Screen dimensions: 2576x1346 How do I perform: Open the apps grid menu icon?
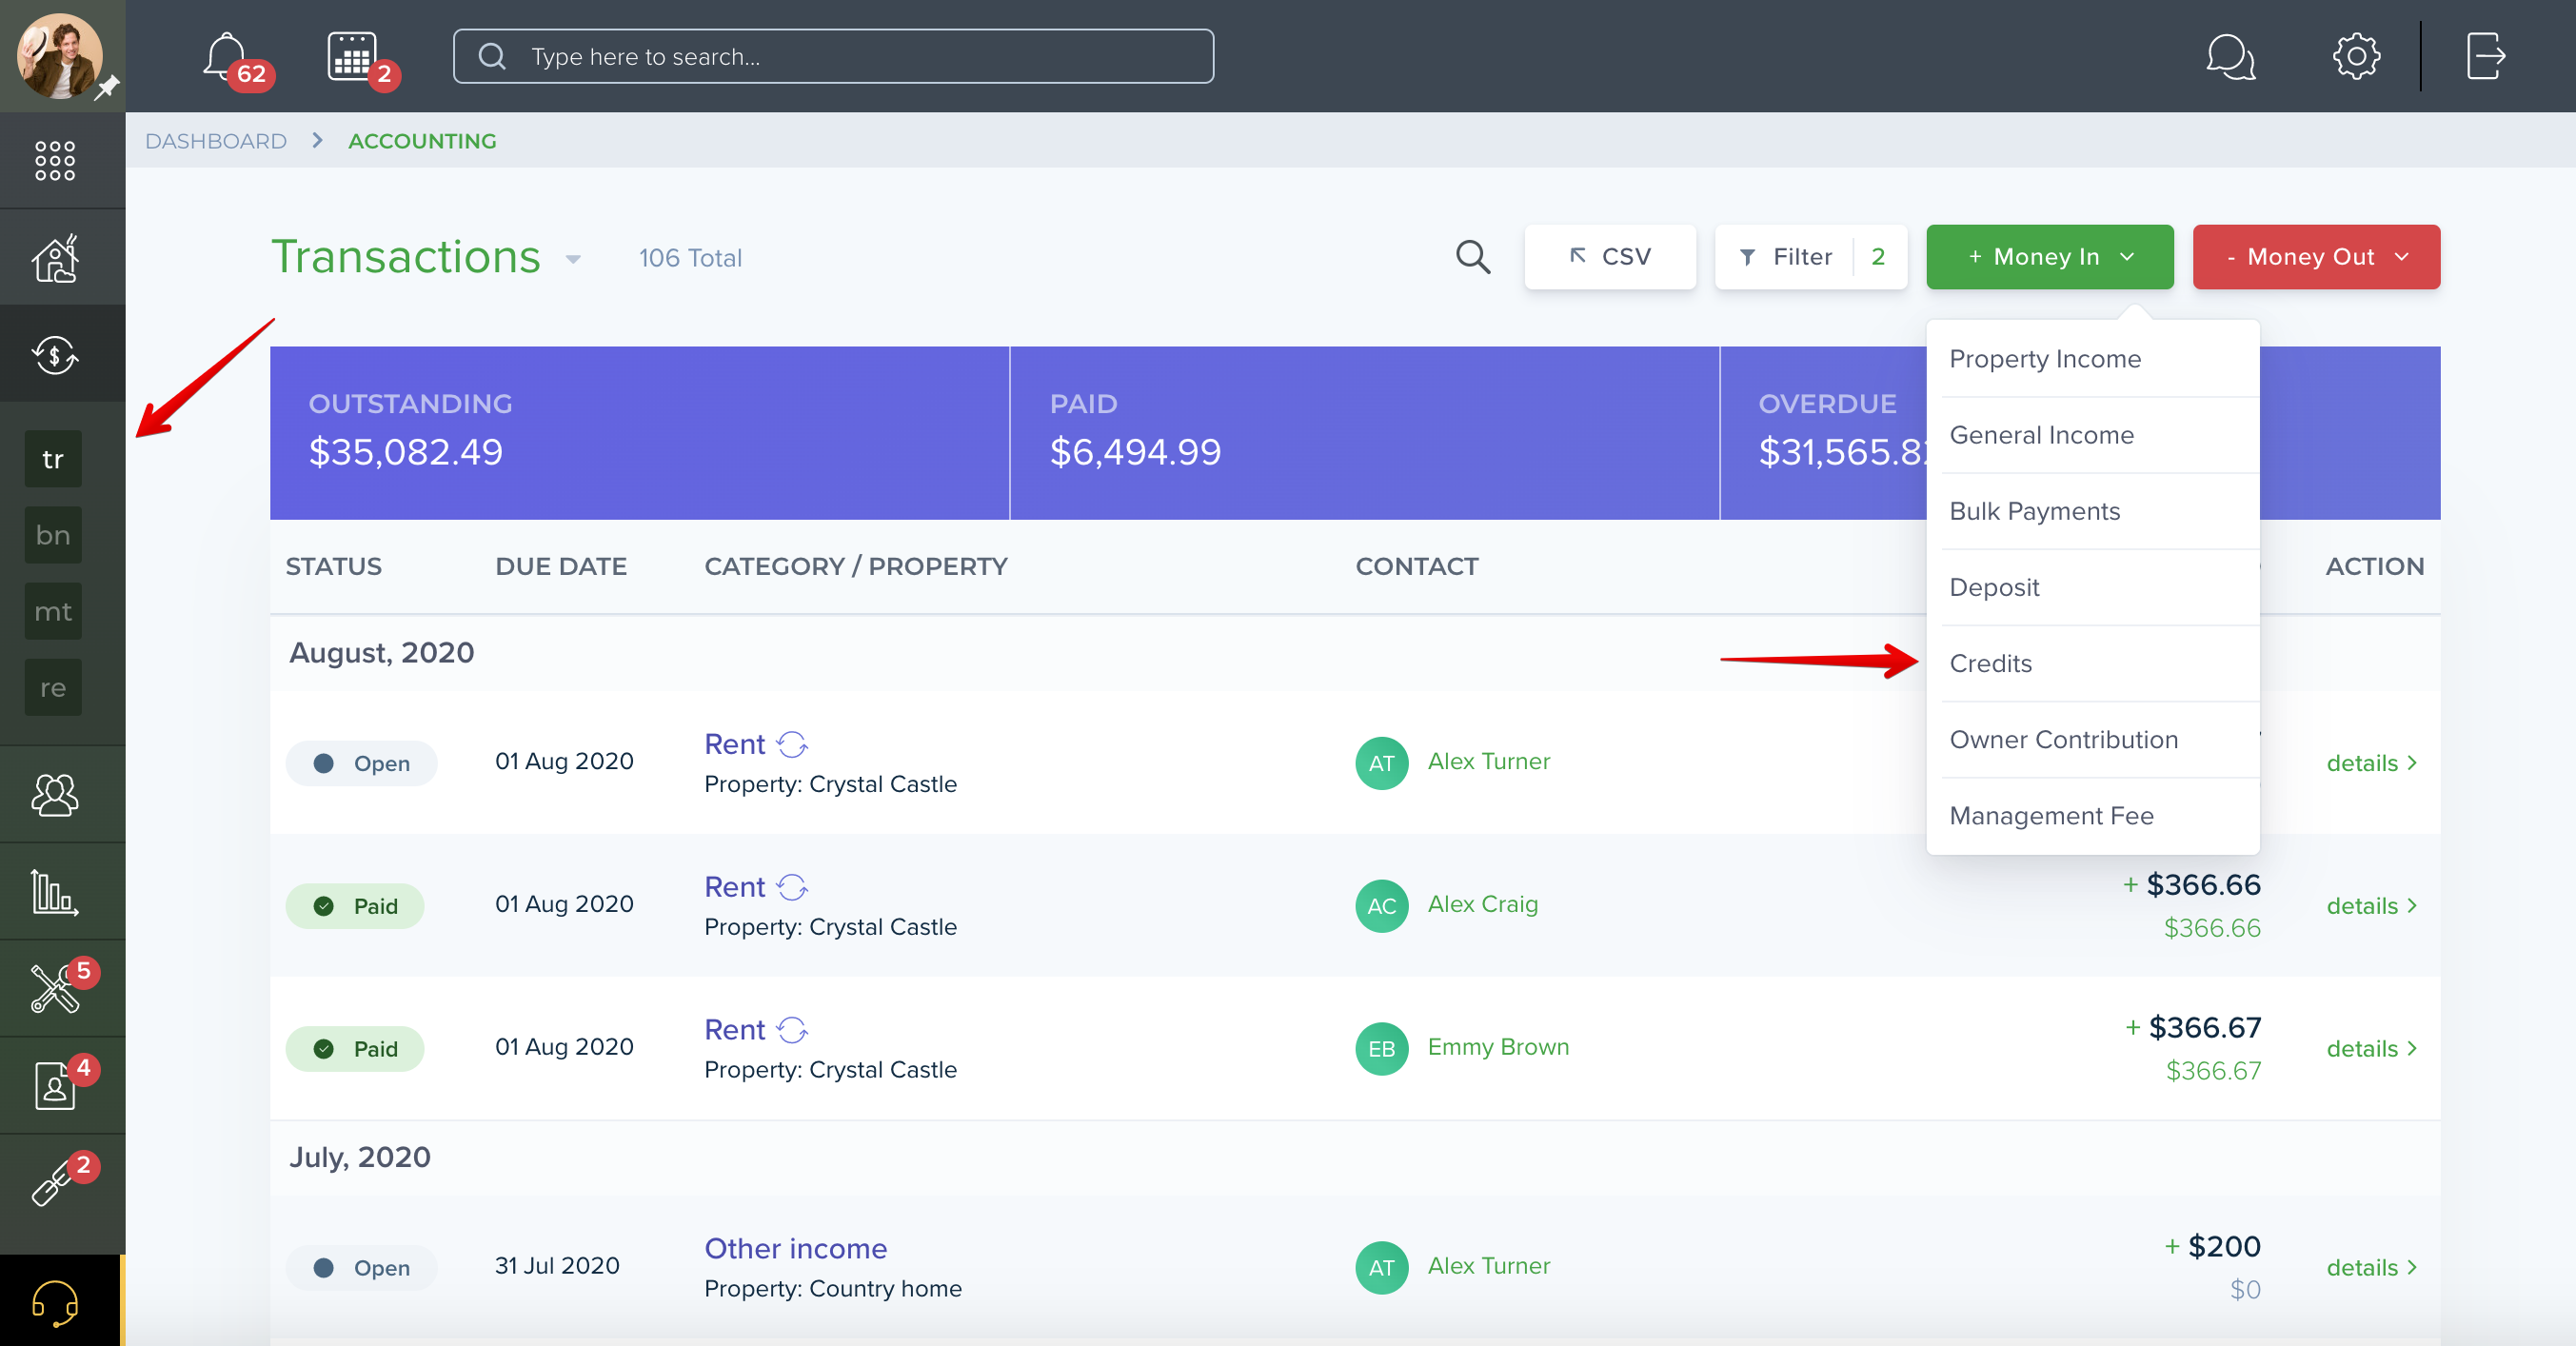(x=55, y=160)
